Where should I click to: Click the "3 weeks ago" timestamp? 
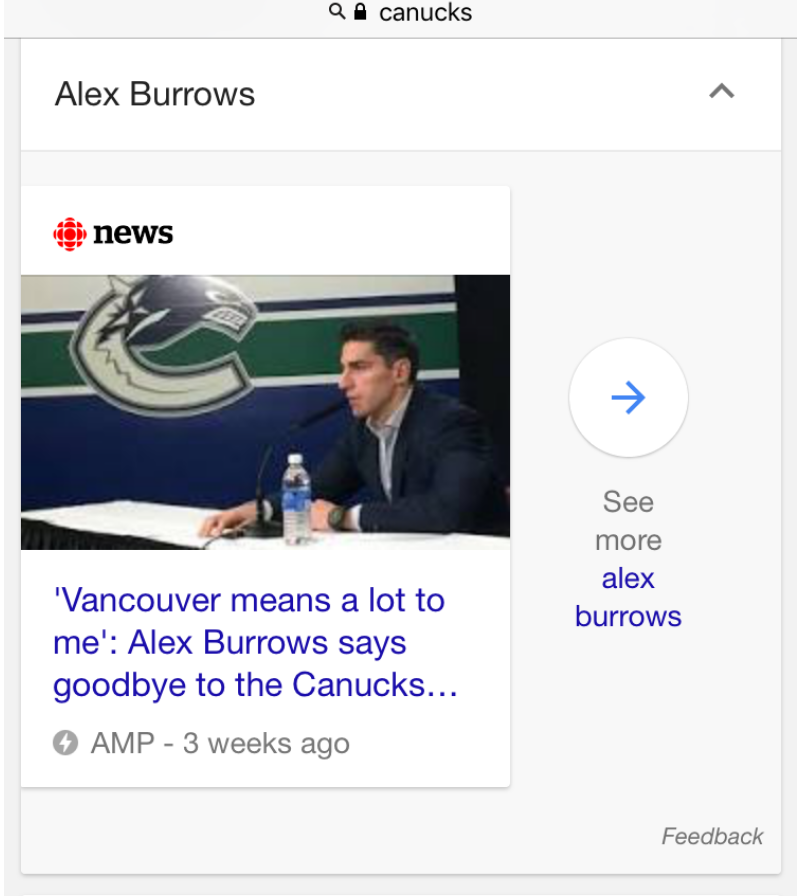[266, 744]
